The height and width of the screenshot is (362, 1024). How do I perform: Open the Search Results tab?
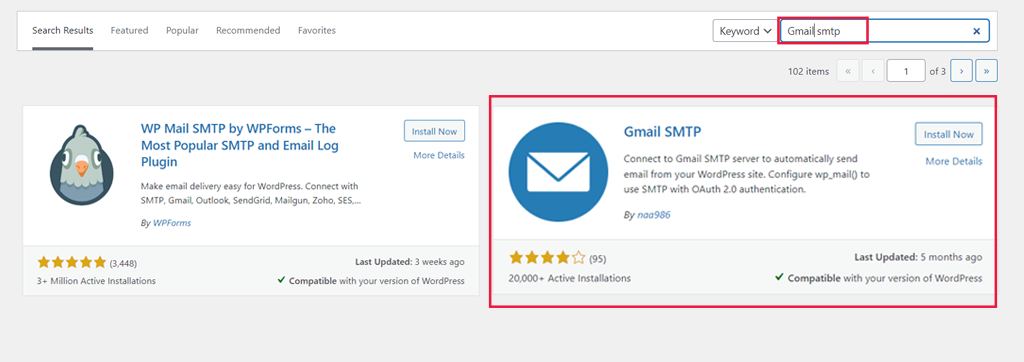[63, 30]
